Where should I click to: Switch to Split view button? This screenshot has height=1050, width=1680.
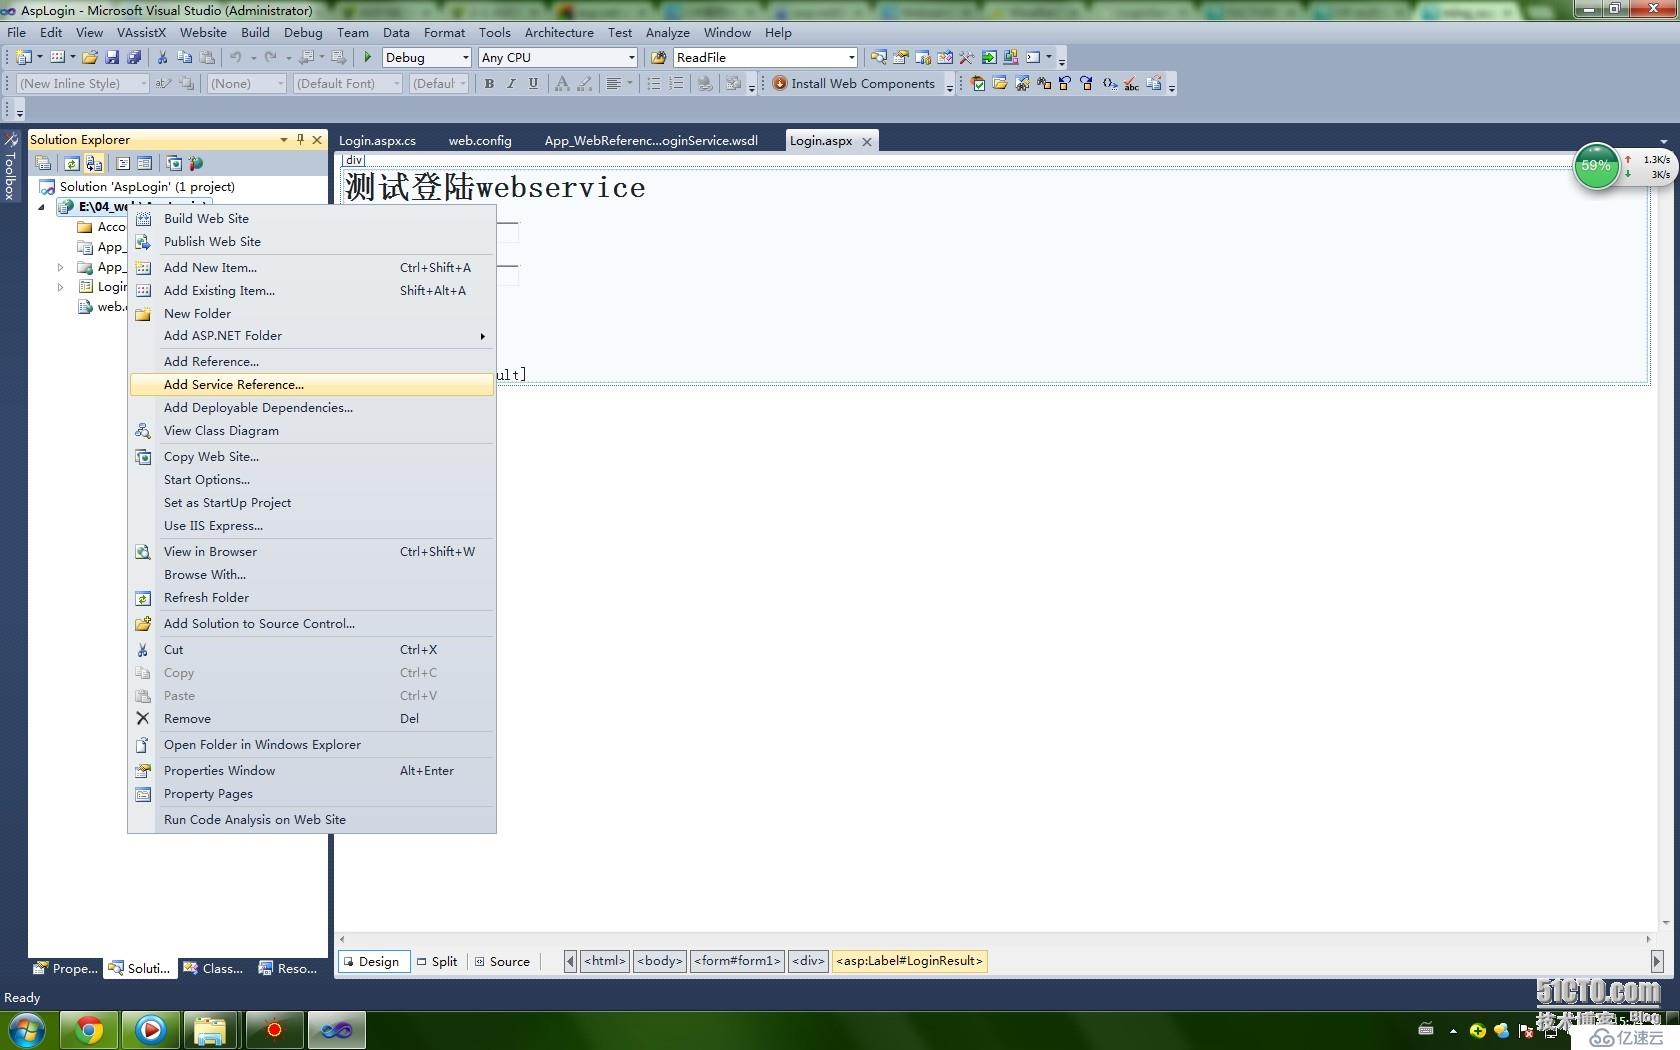tap(437, 961)
